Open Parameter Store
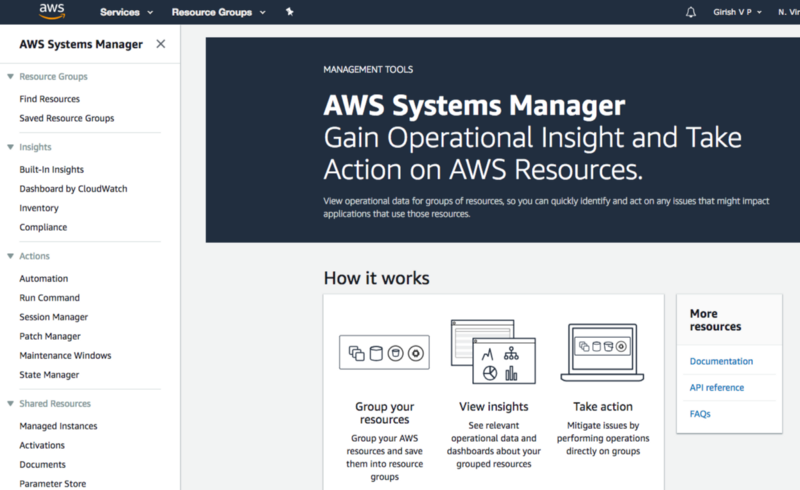The image size is (800, 490). [x=53, y=484]
